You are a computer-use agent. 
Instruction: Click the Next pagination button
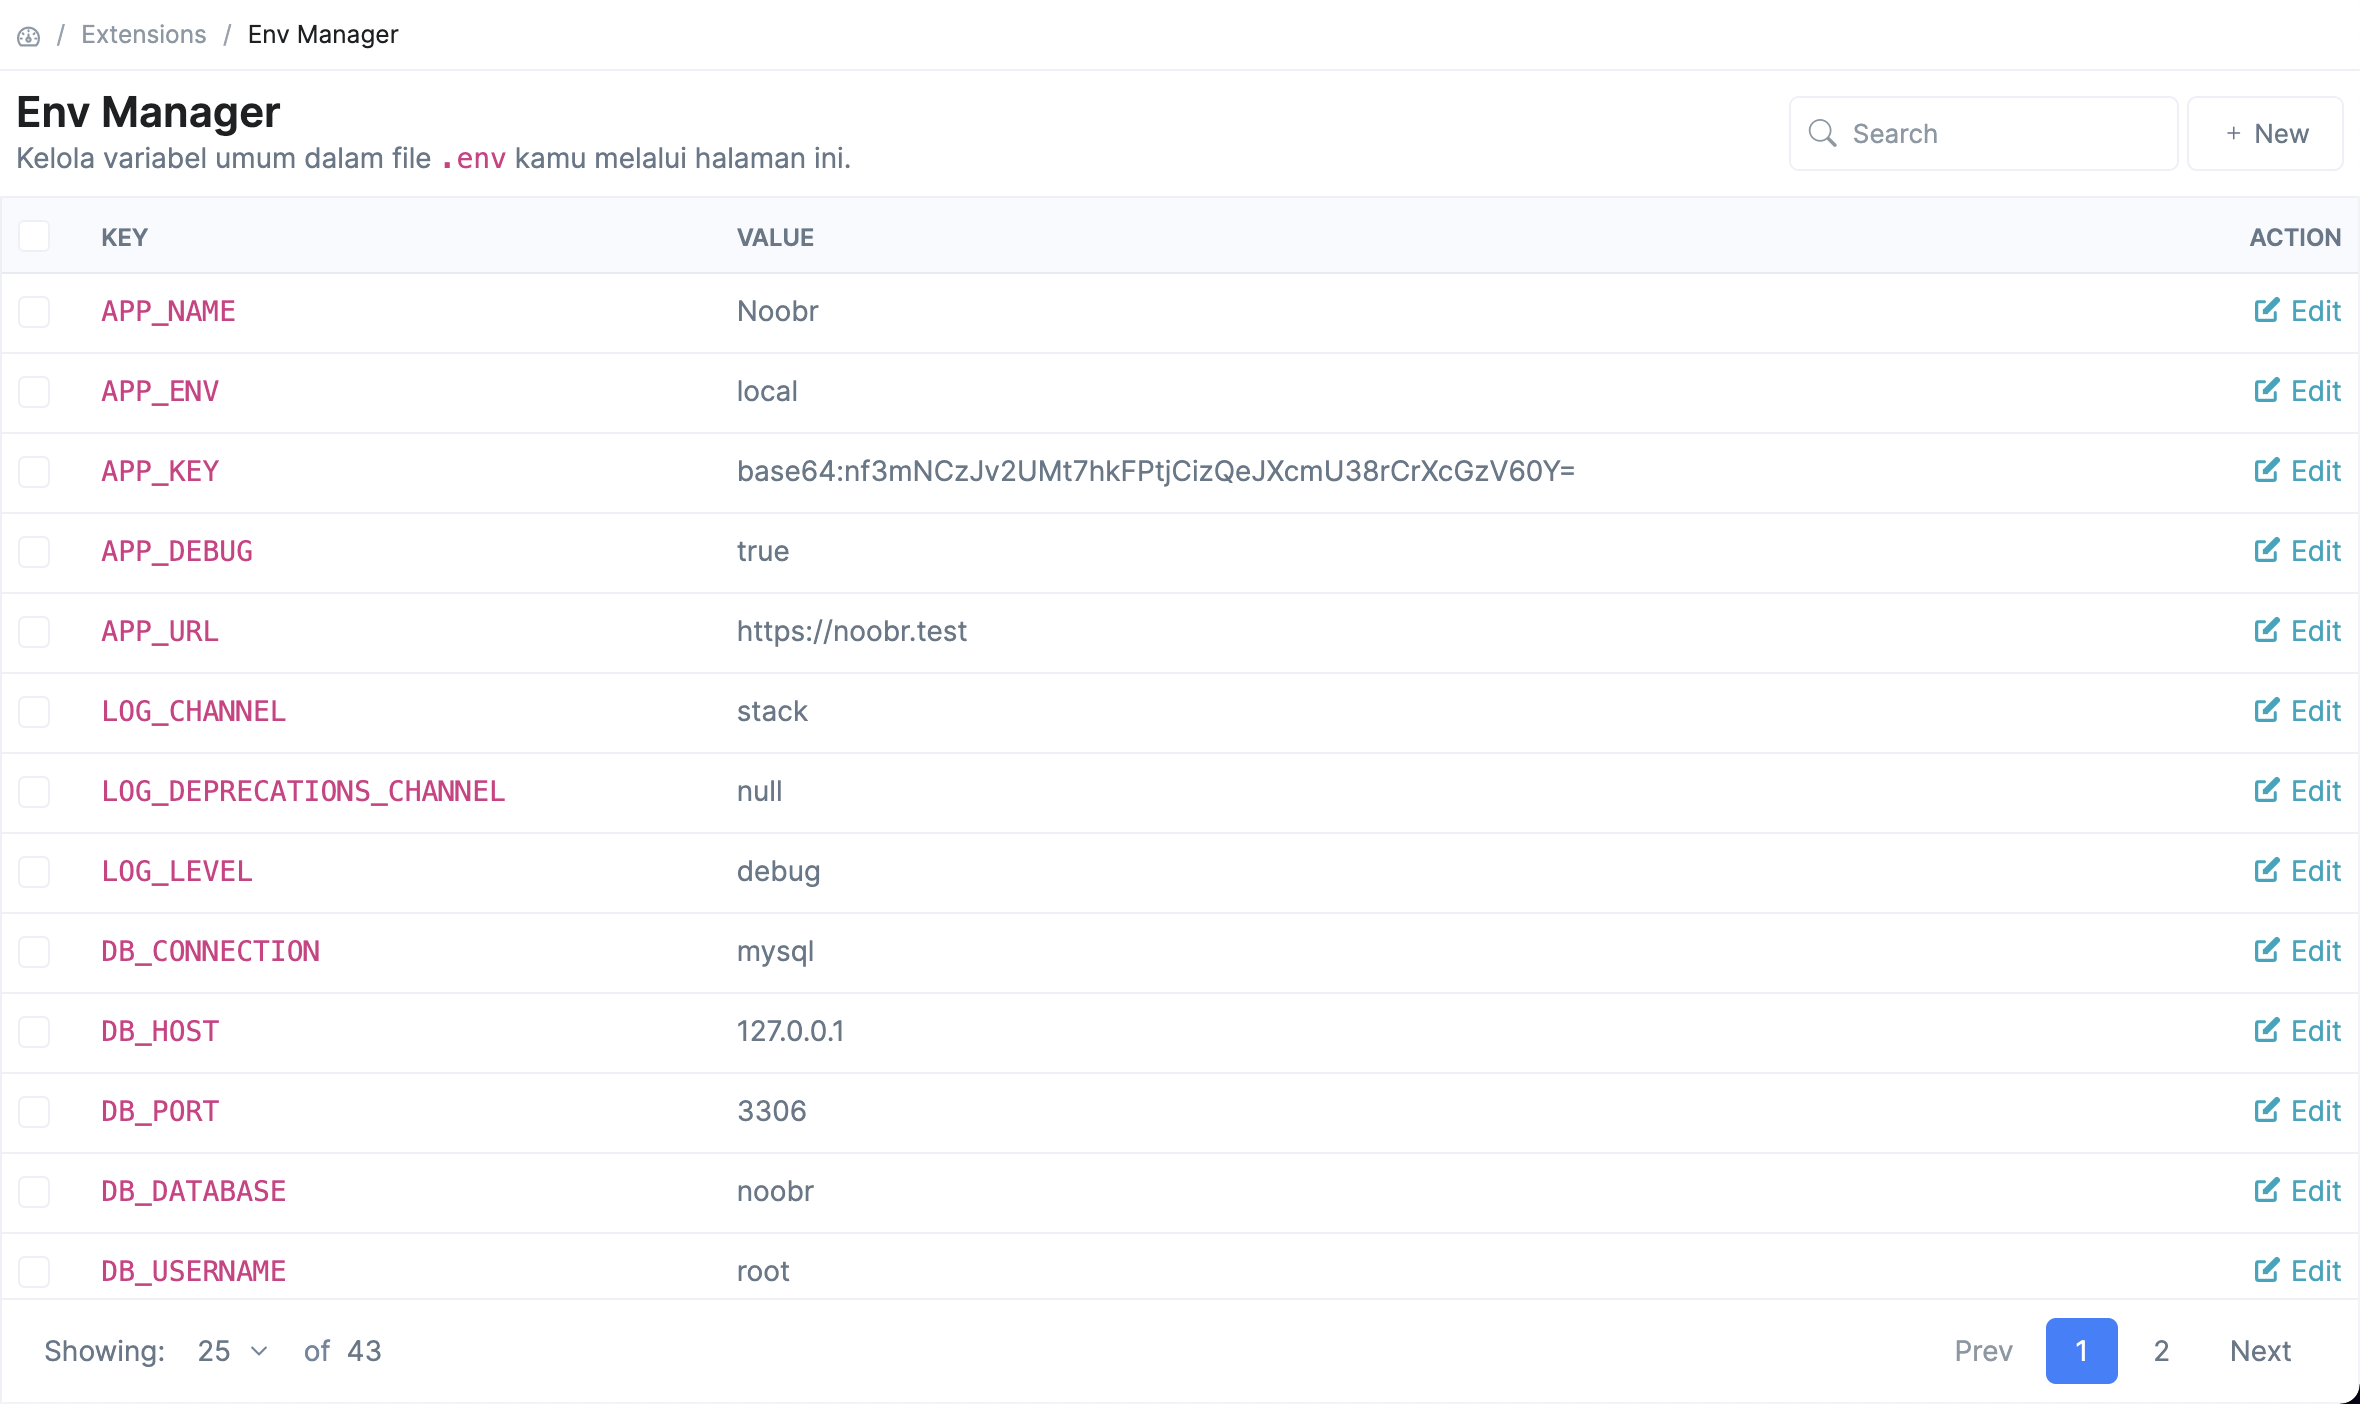pyautogui.click(x=2260, y=1351)
